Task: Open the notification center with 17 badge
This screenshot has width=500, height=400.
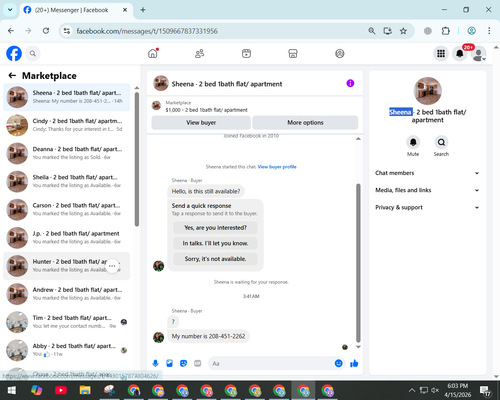Action: point(485,391)
